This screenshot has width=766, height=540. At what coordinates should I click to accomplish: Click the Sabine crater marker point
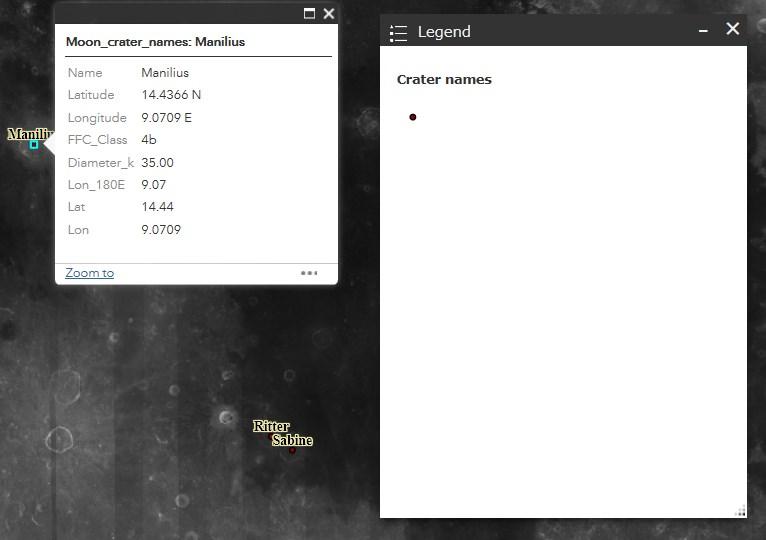(x=292, y=450)
